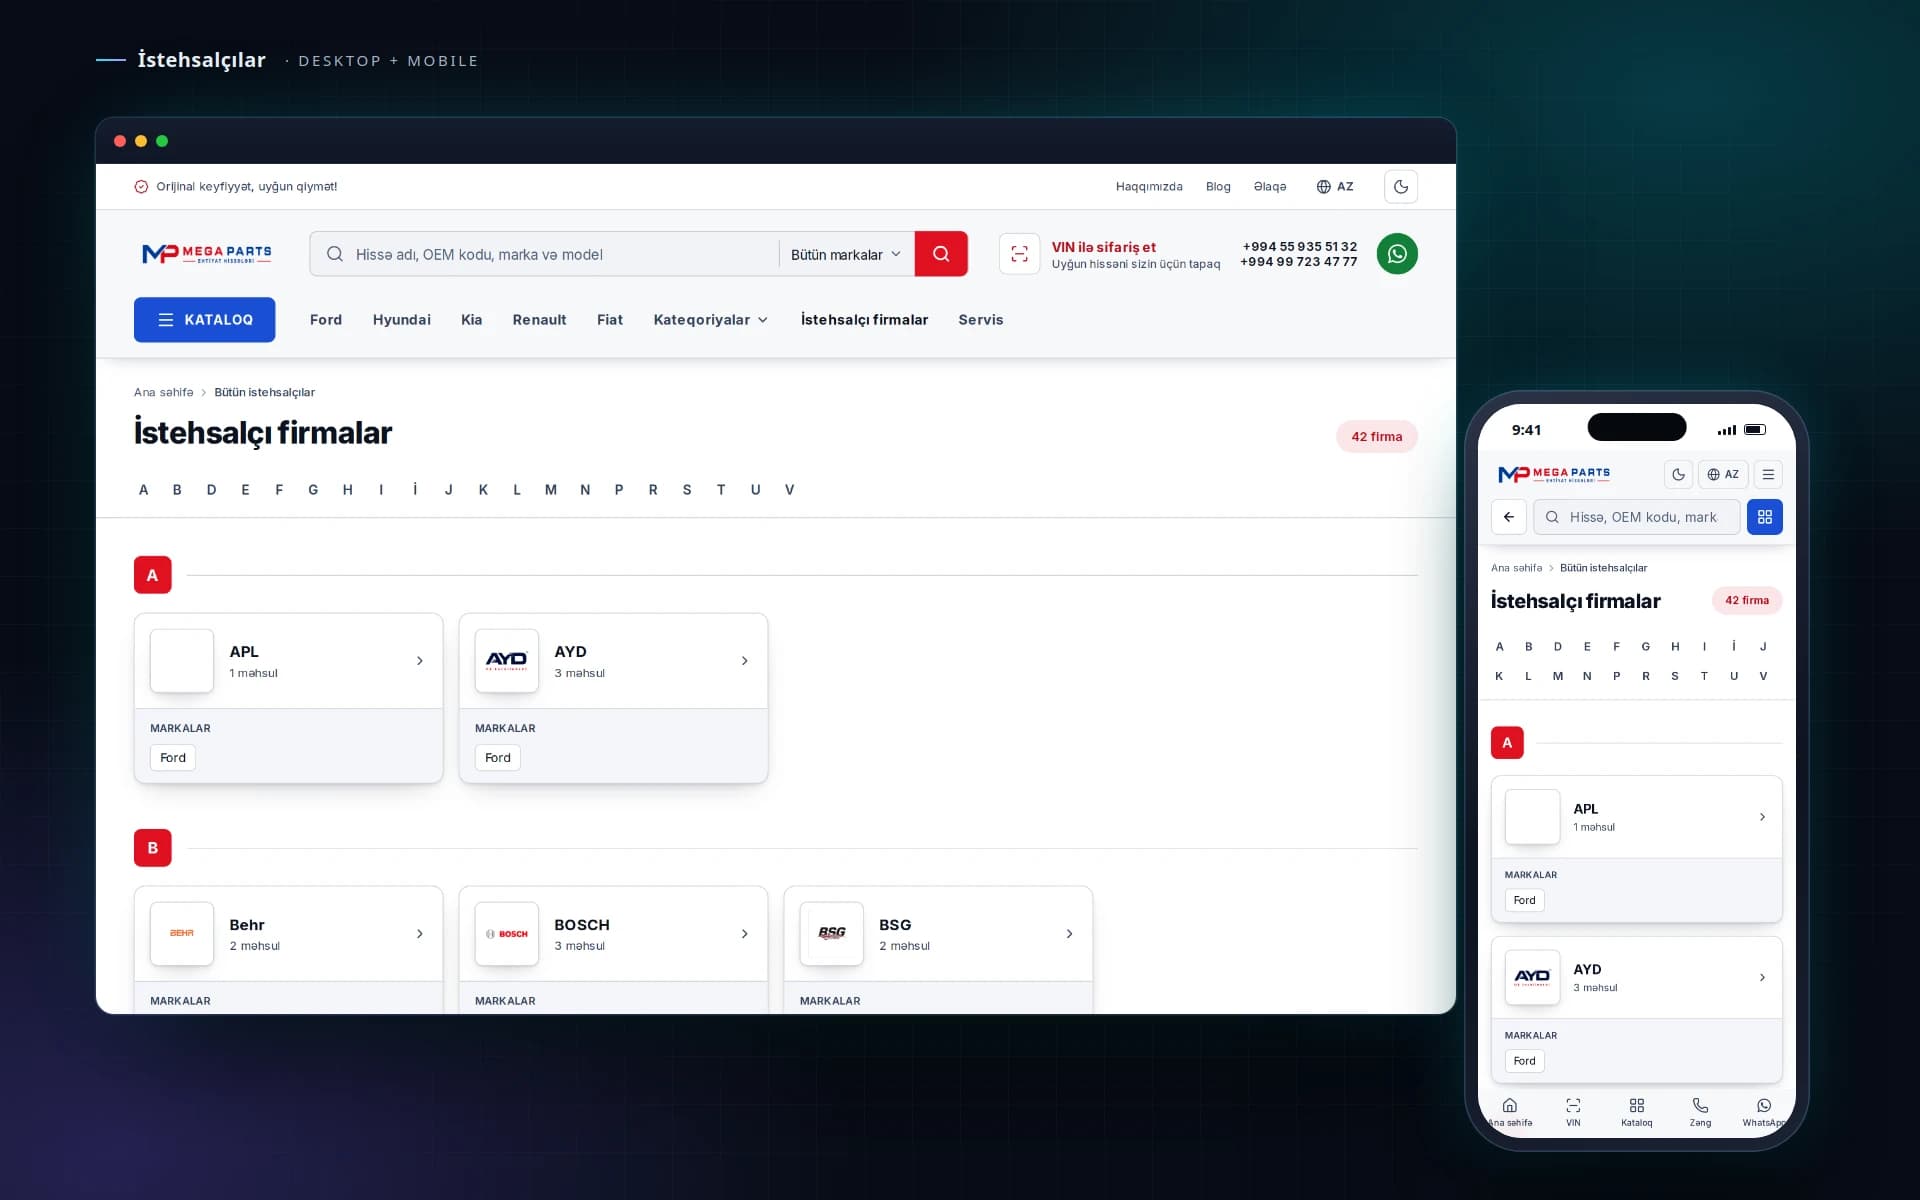1920x1200 pixels.
Task: Open the Bütün markalar dropdown in search bar
Action: 846,255
